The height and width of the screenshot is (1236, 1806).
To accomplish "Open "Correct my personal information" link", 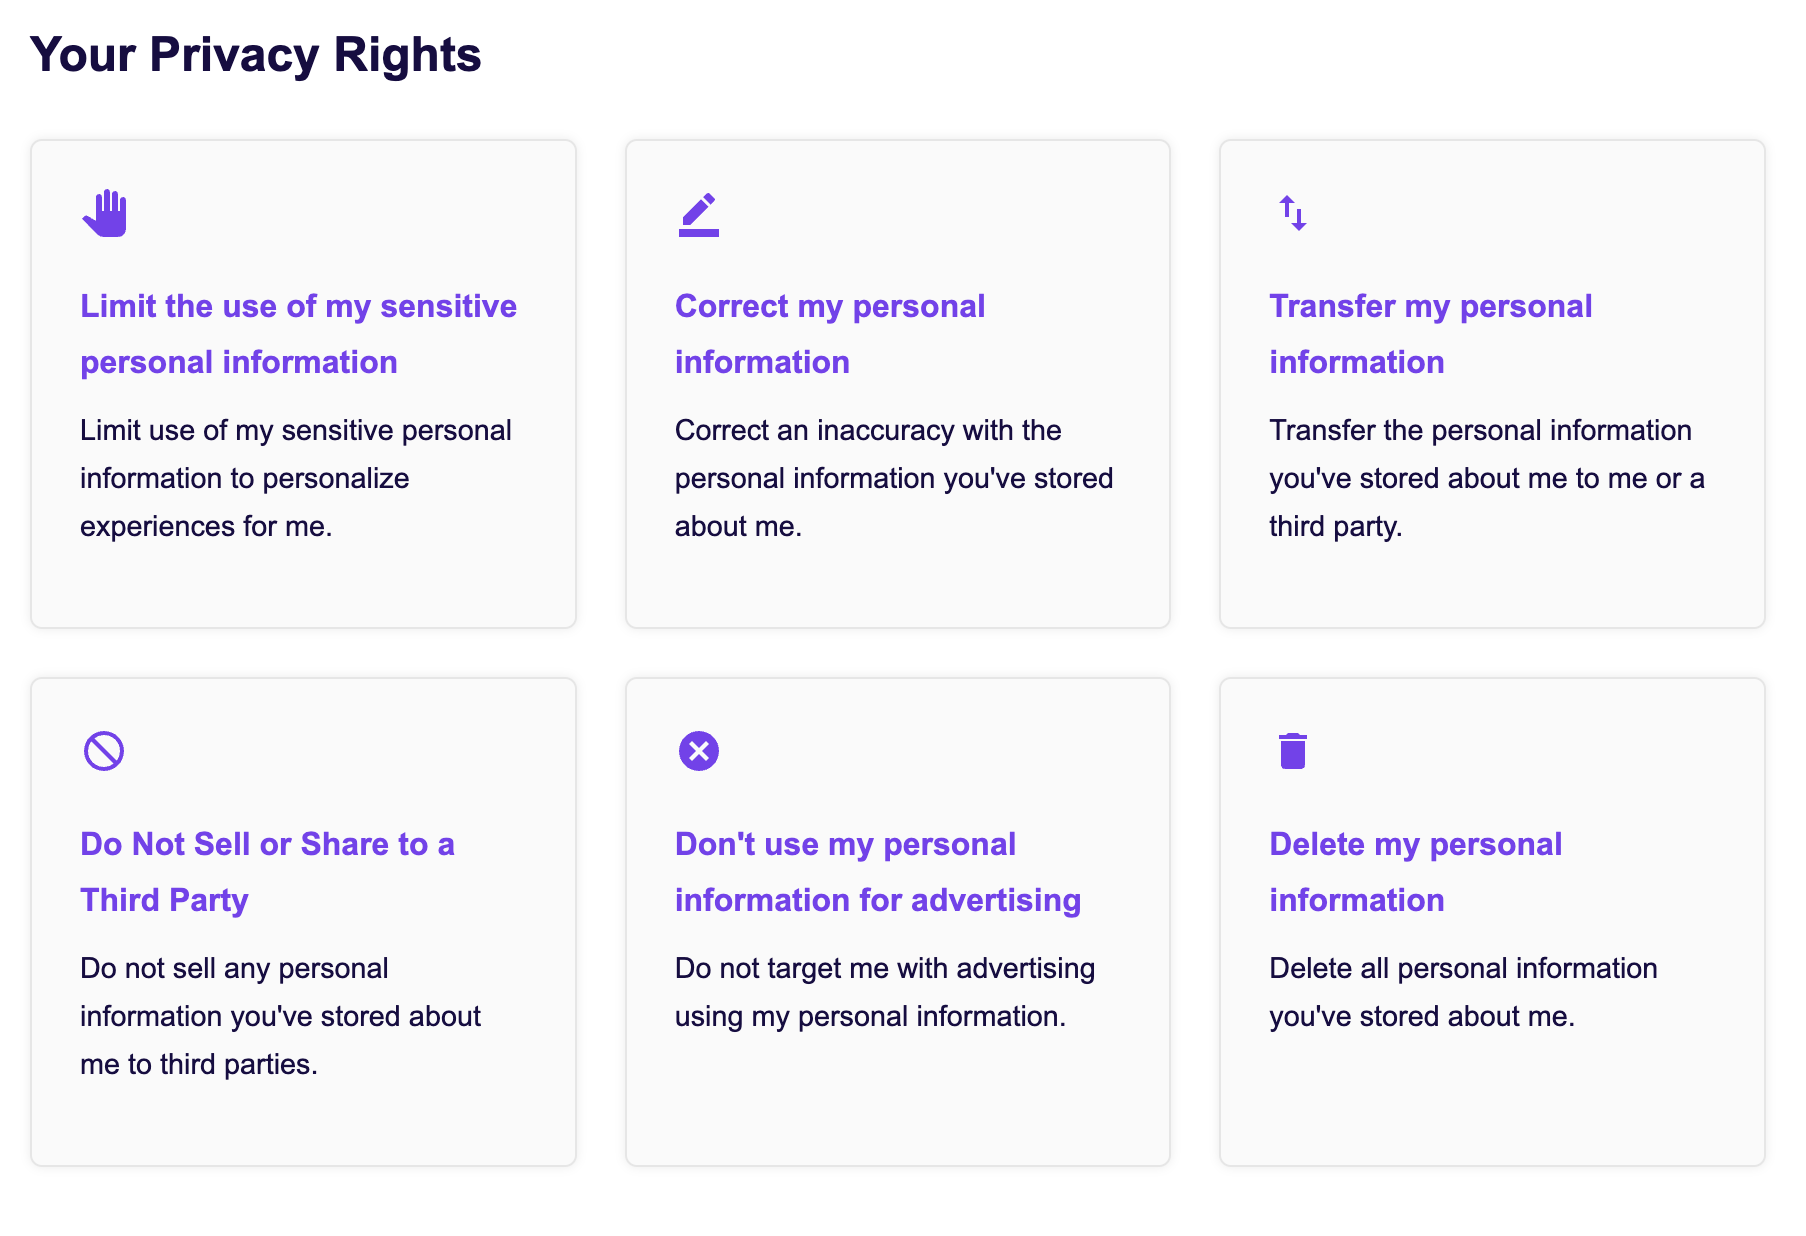I will (830, 334).
